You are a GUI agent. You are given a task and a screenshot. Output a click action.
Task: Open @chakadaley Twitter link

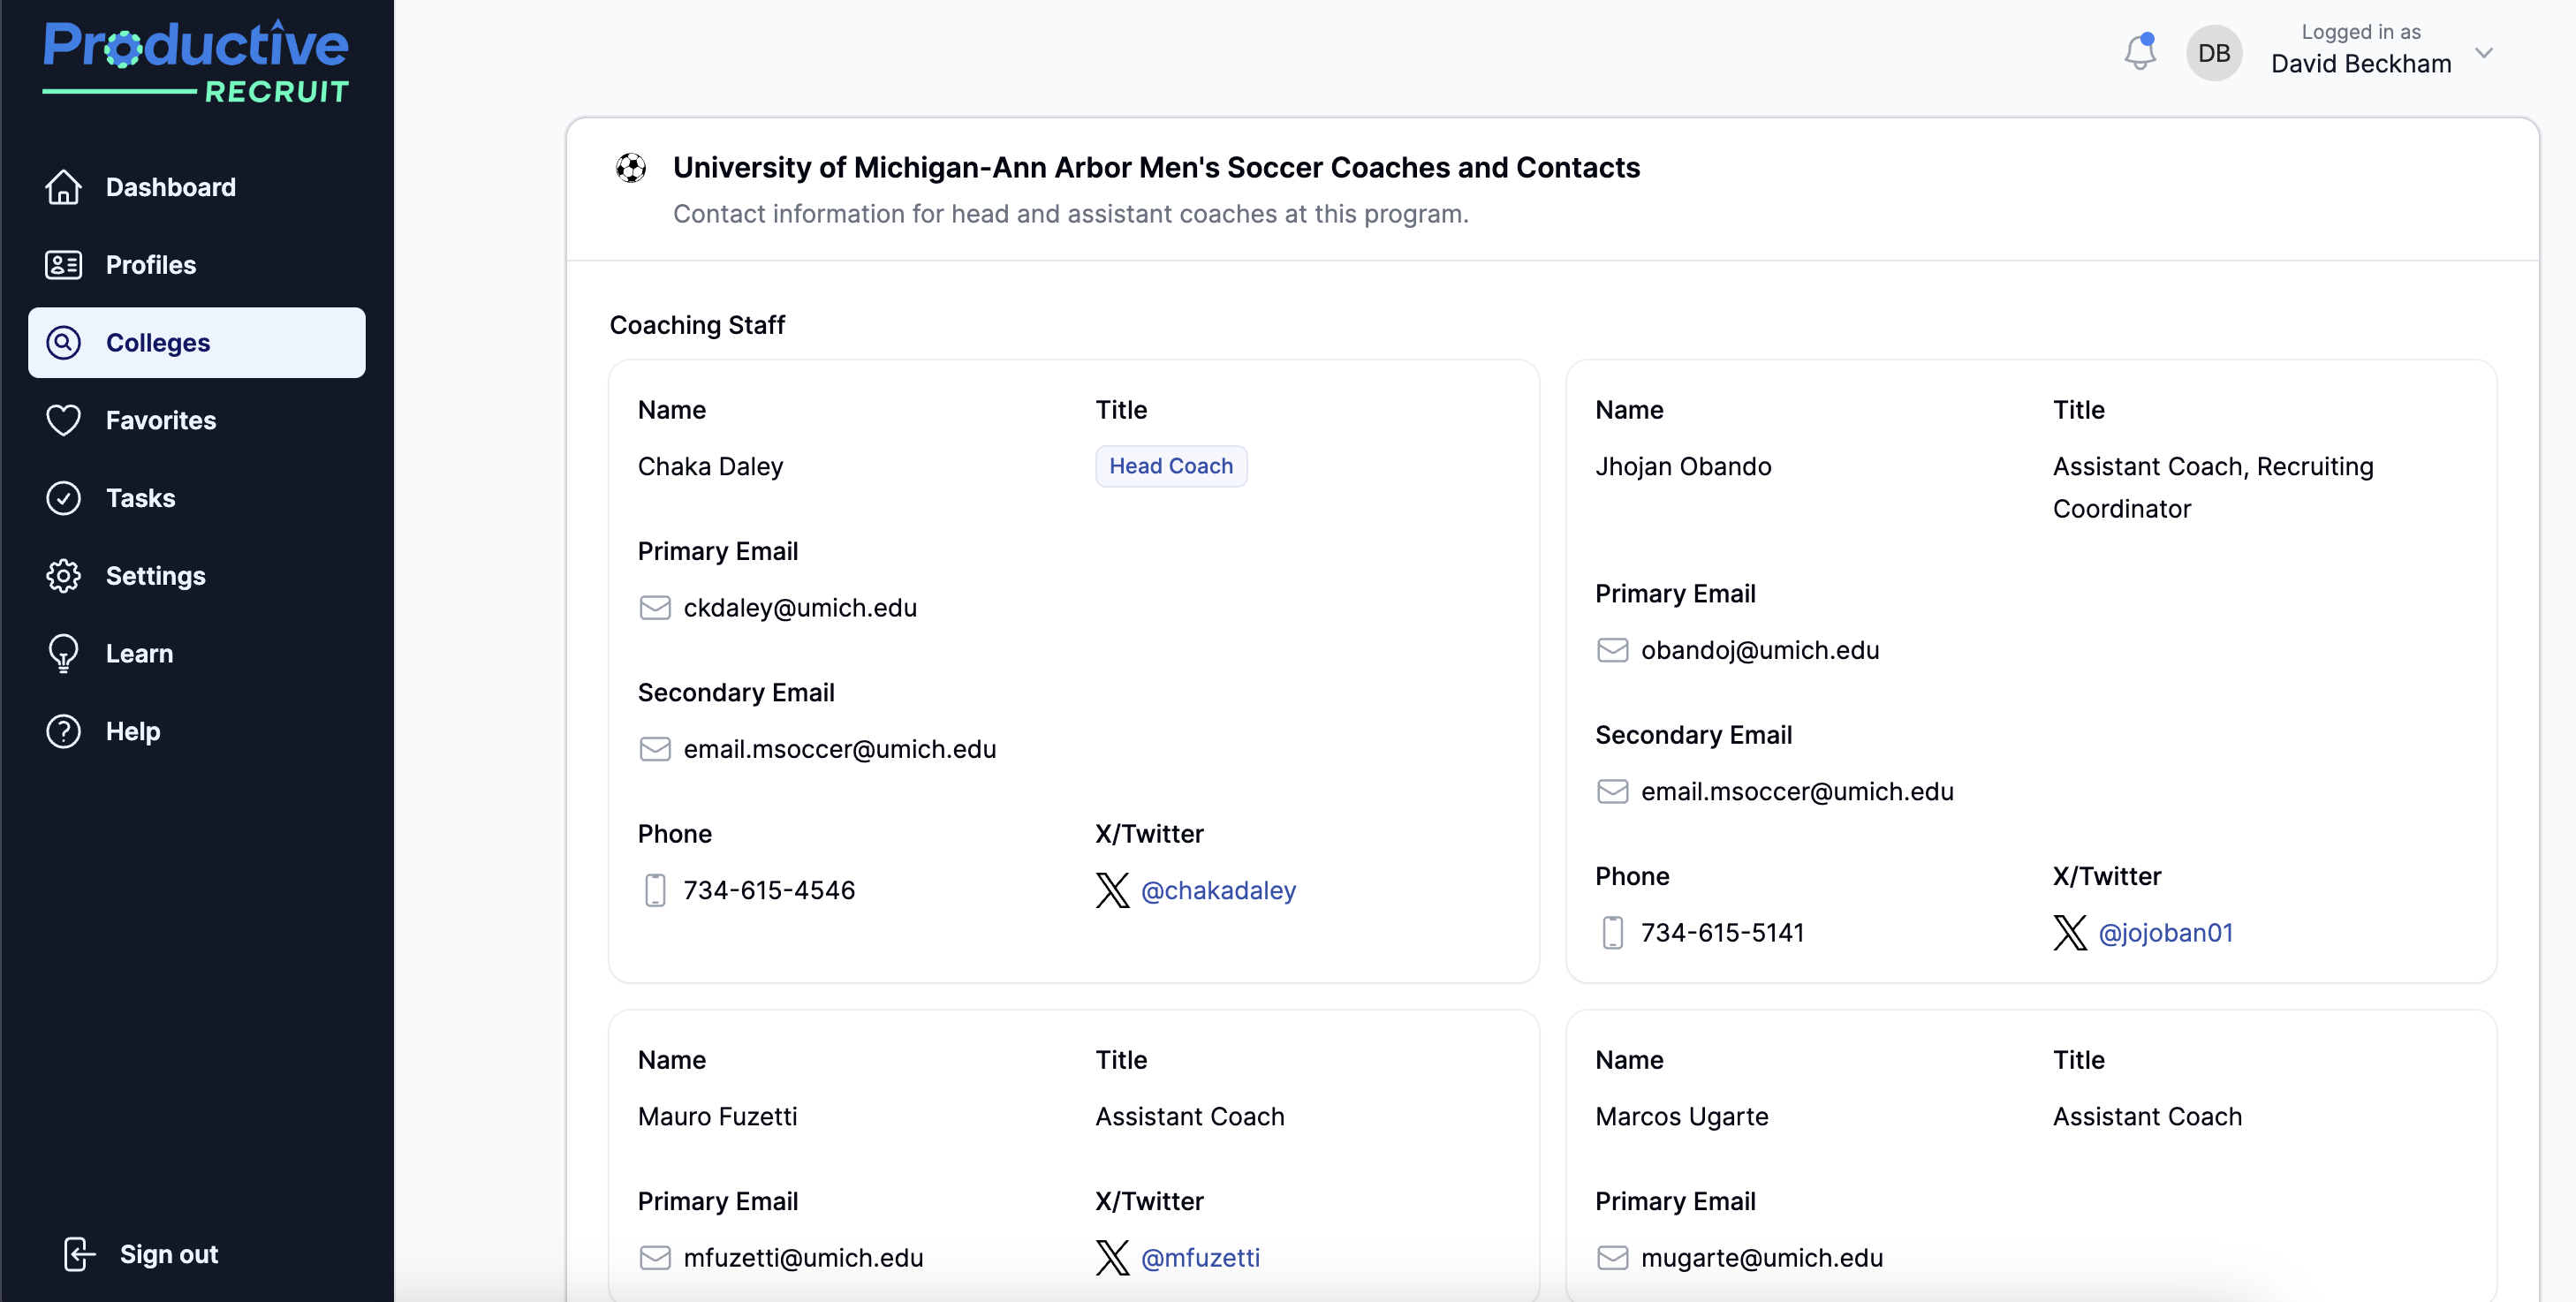1218,890
